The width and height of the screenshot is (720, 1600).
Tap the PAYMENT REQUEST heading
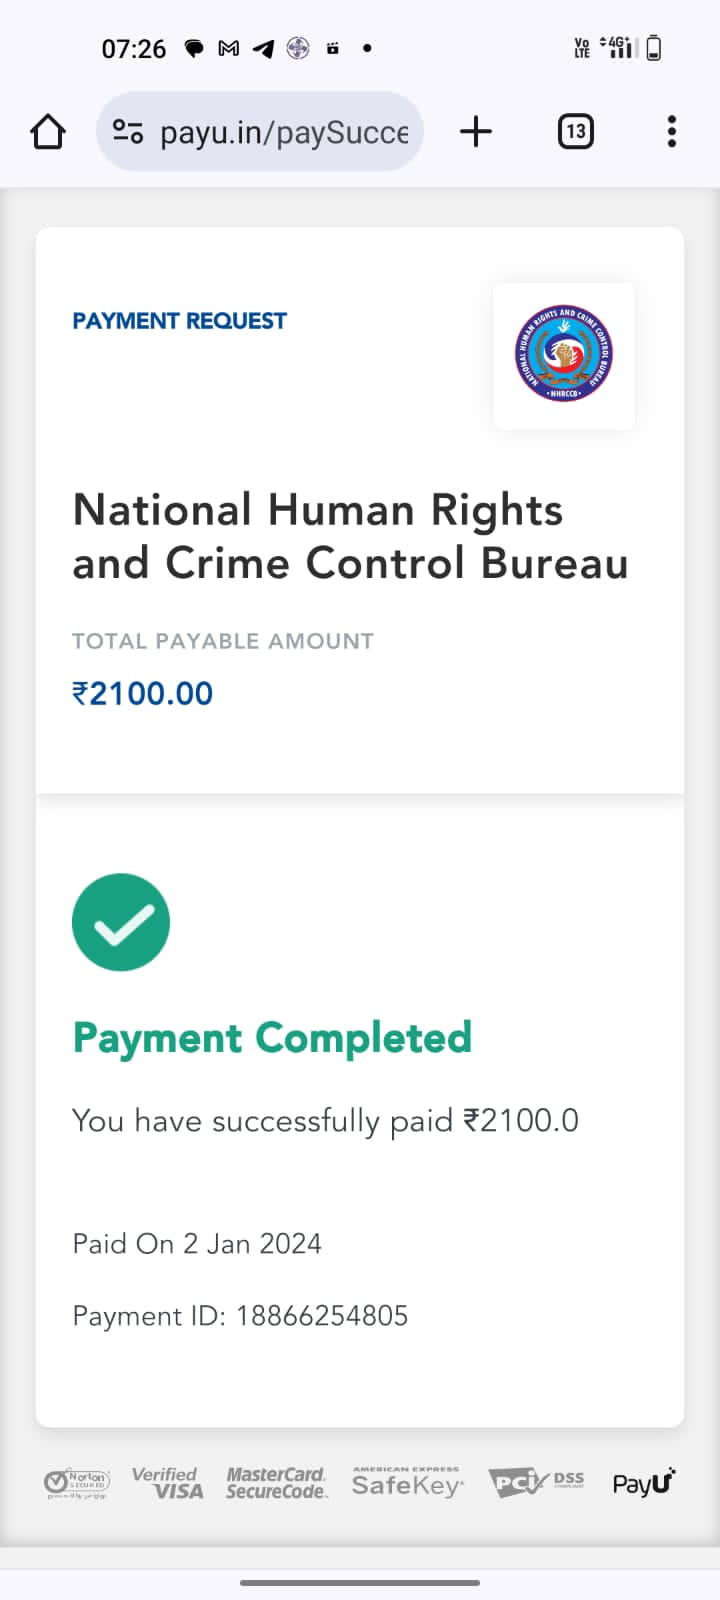click(x=179, y=321)
